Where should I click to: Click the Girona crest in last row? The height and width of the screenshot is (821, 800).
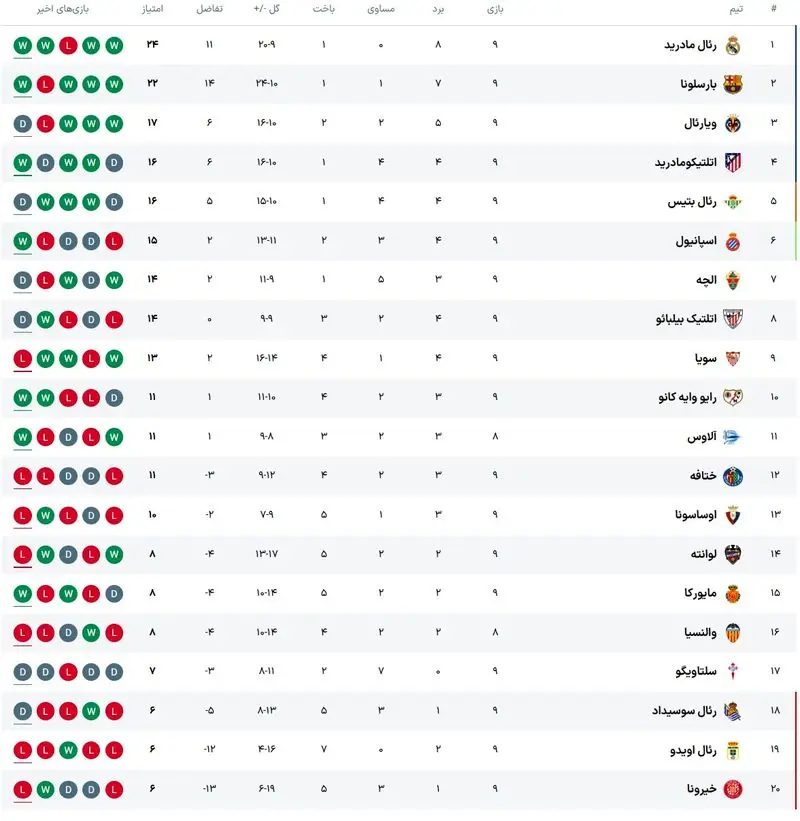click(733, 789)
